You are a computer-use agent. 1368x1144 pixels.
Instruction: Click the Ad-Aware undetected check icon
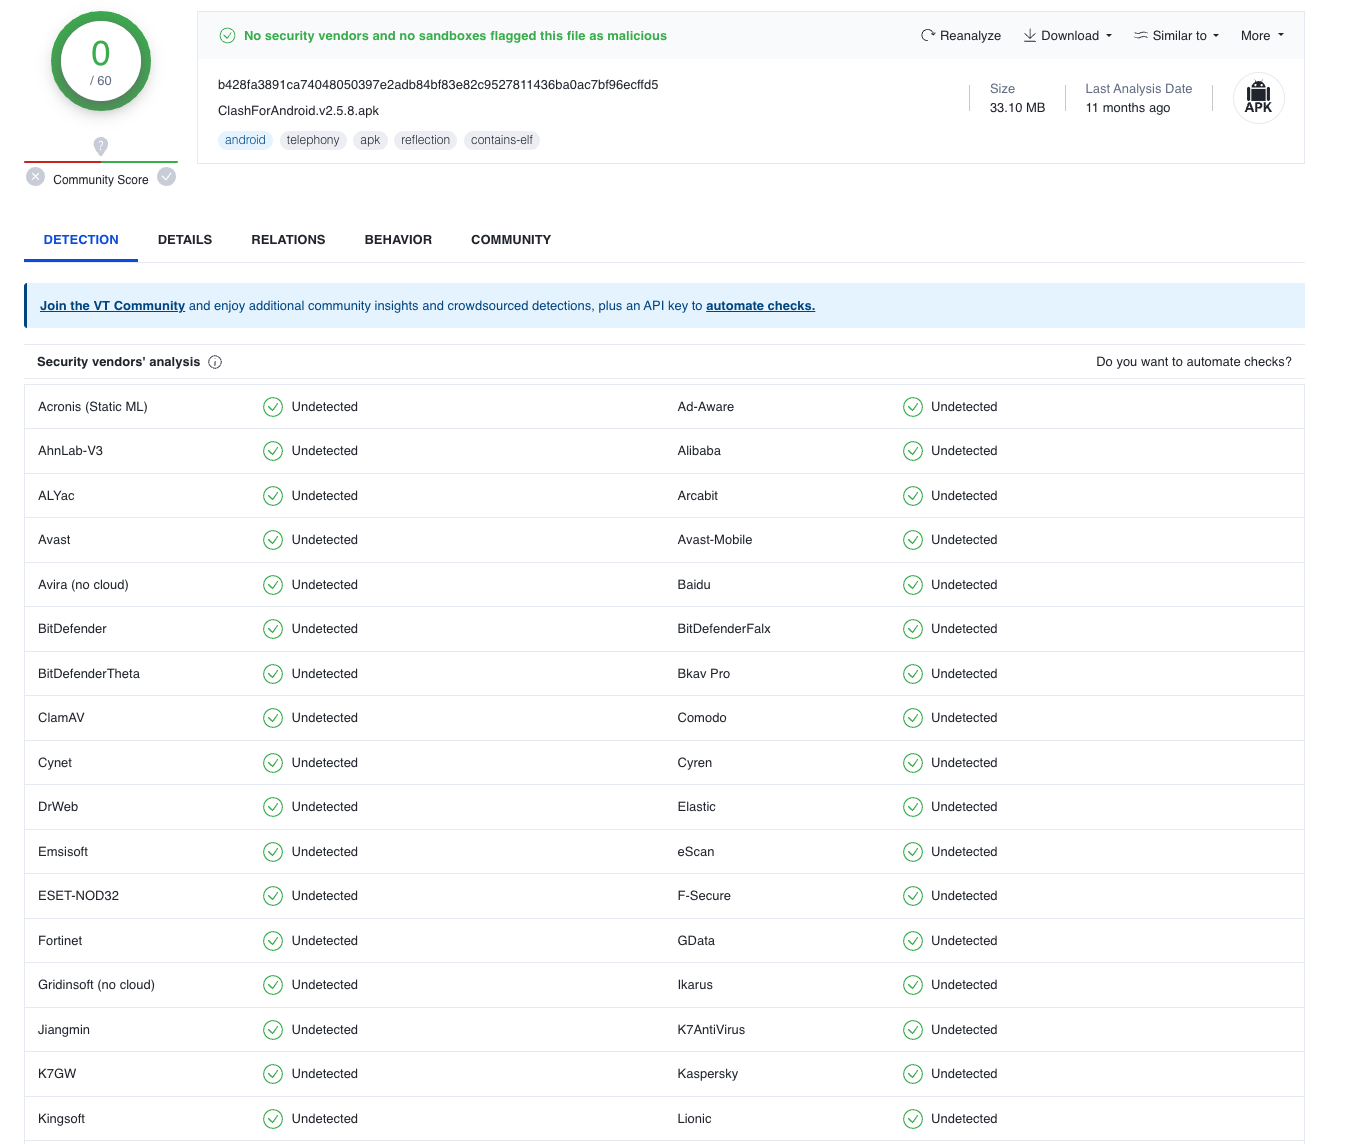point(913,407)
